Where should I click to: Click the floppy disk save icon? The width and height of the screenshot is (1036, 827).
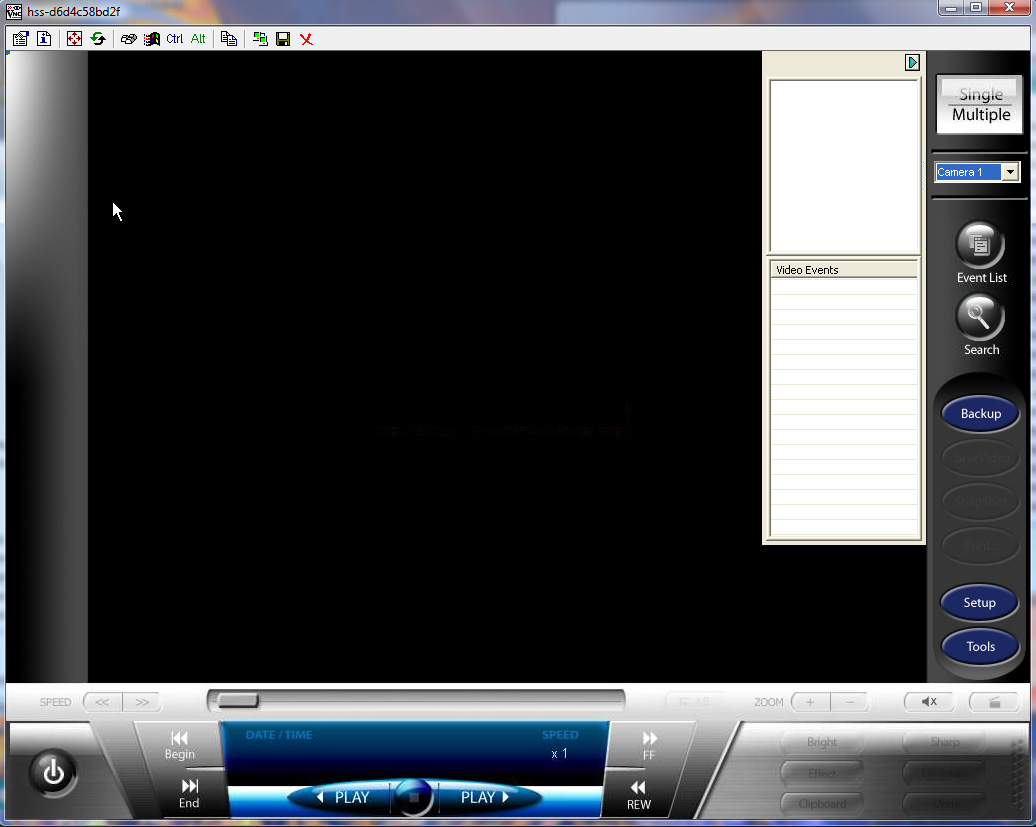(283, 39)
